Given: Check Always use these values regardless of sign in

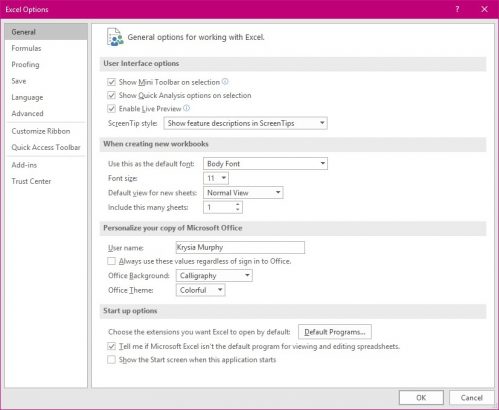Looking at the screenshot, I should tap(111, 261).
